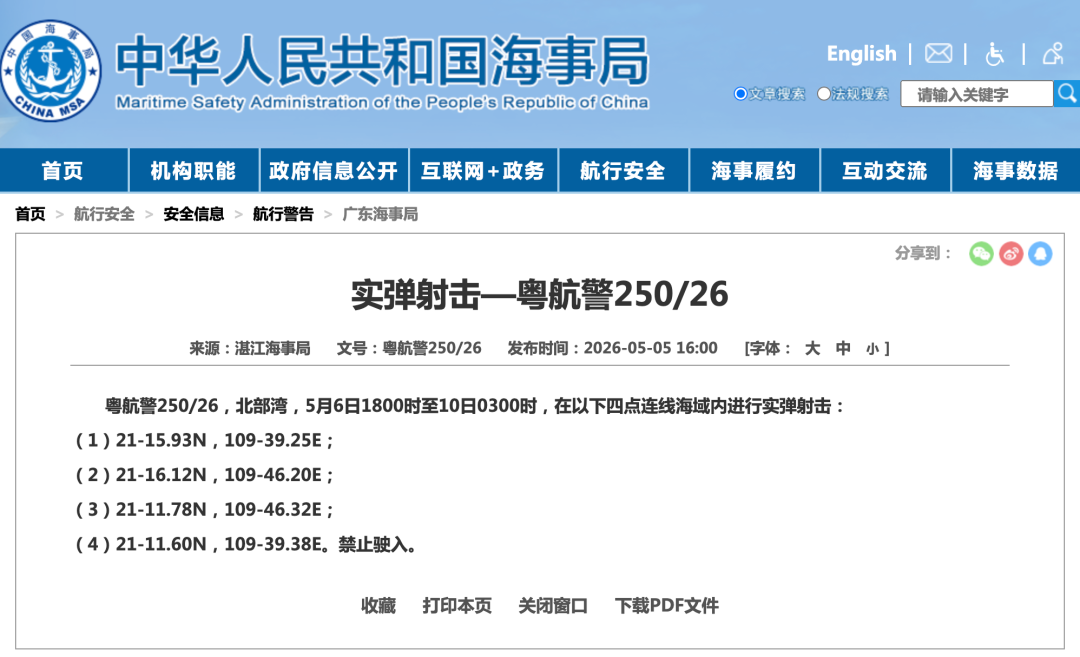Screen dimensions: 1080x657
Task: Open the 海事履约 navigation menu
Action: click(754, 170)
